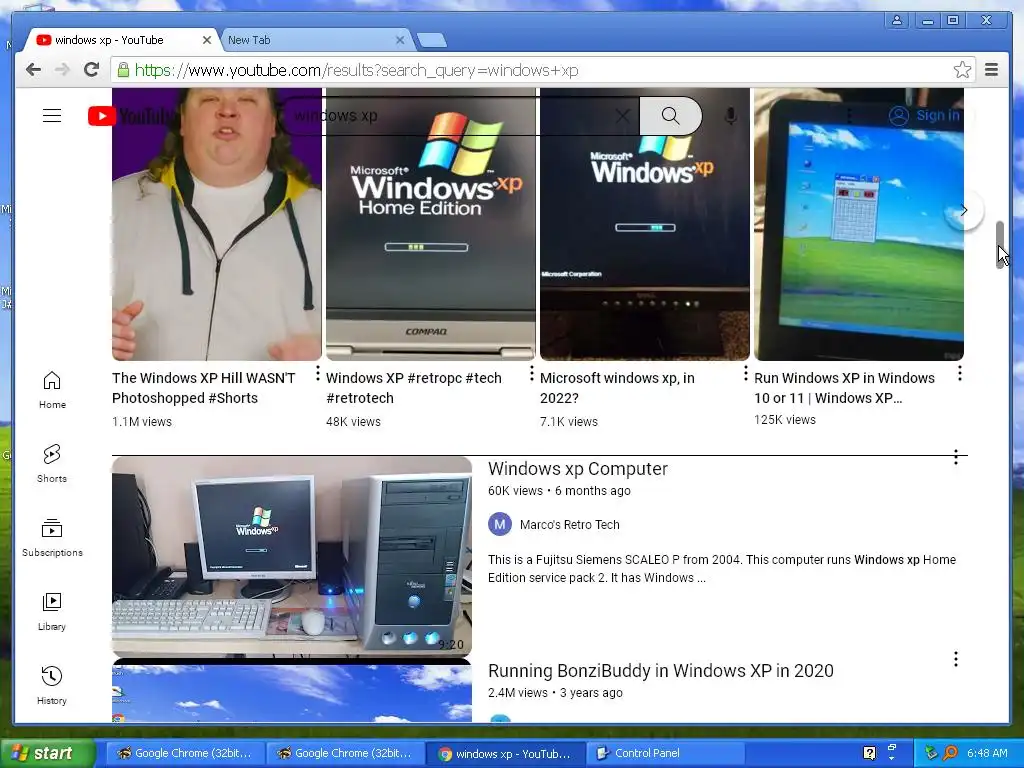
Task: Open options for 'Microsoft windows xp, in 2022?' short
Action: tap(746, 374)
